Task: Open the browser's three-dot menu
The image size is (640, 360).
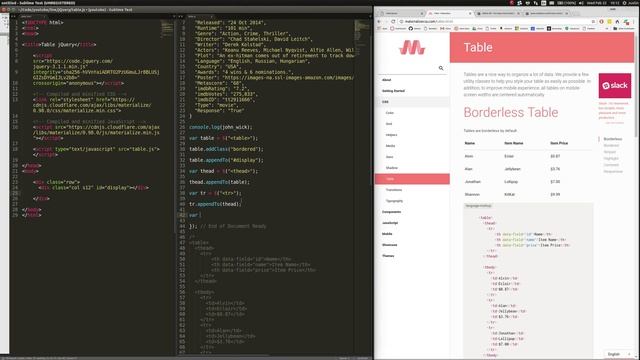Action: (x=634, y=21)
